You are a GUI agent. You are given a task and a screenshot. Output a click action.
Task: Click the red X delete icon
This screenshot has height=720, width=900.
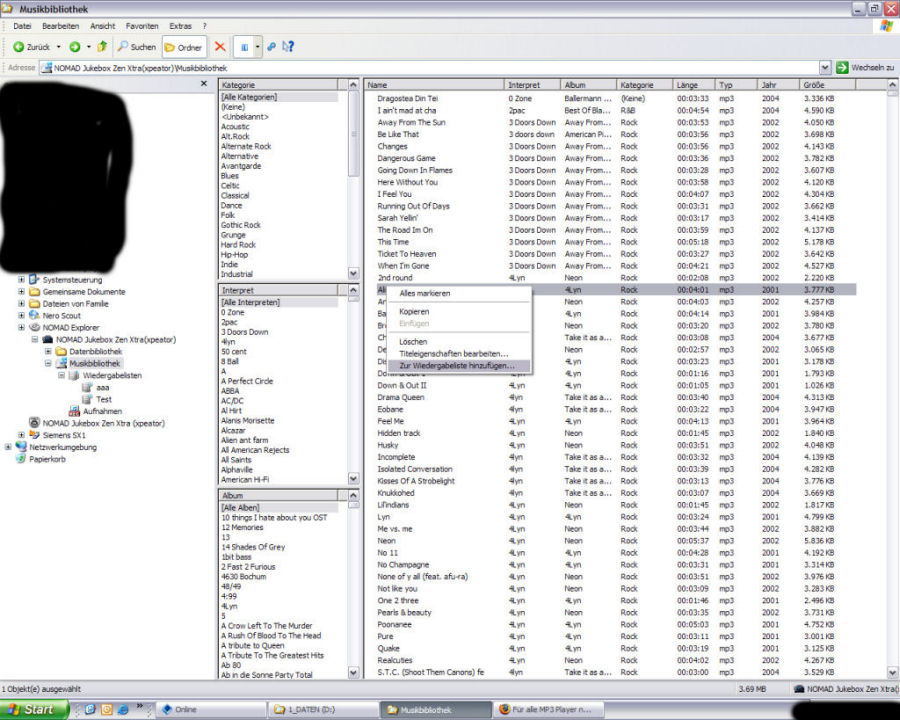coord(220,47)
